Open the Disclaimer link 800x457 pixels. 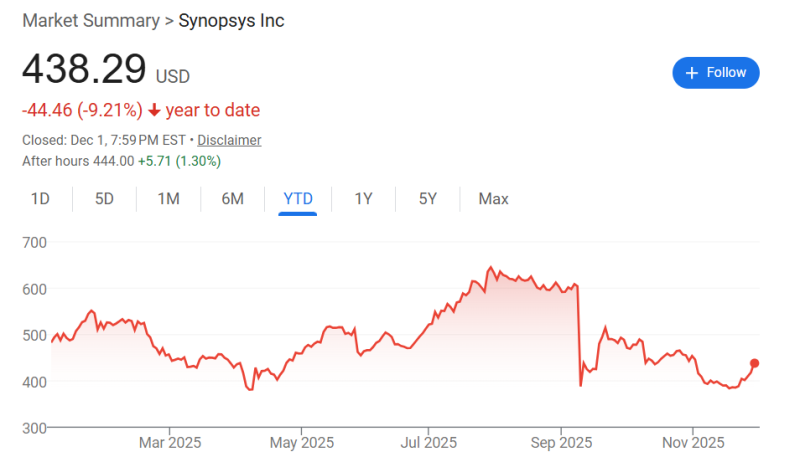click(x=229, y=140)
